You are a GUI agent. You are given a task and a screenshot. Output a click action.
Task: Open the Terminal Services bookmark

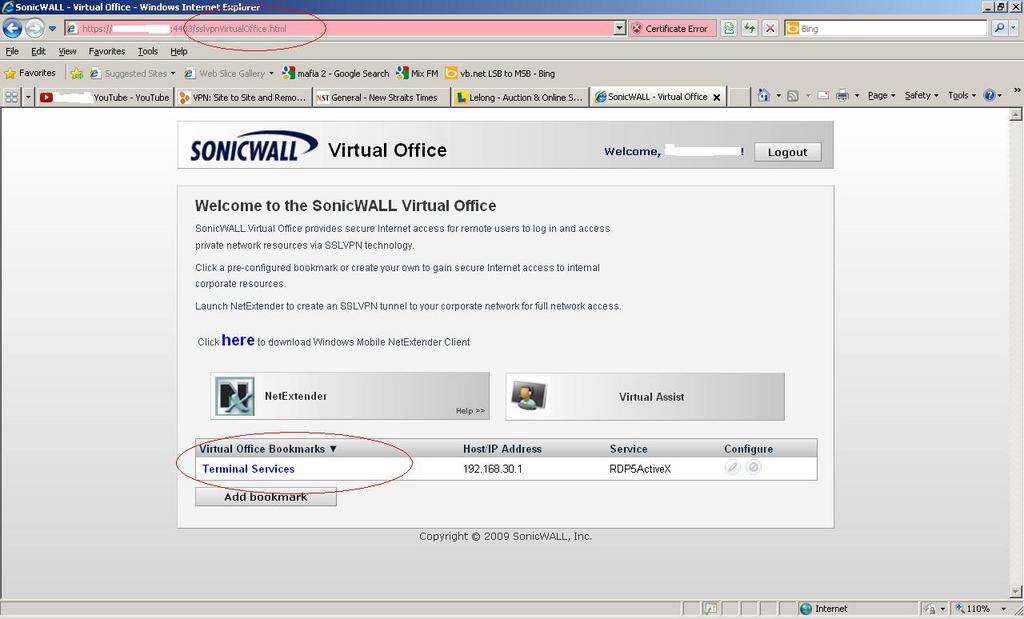tap(248, 469)
